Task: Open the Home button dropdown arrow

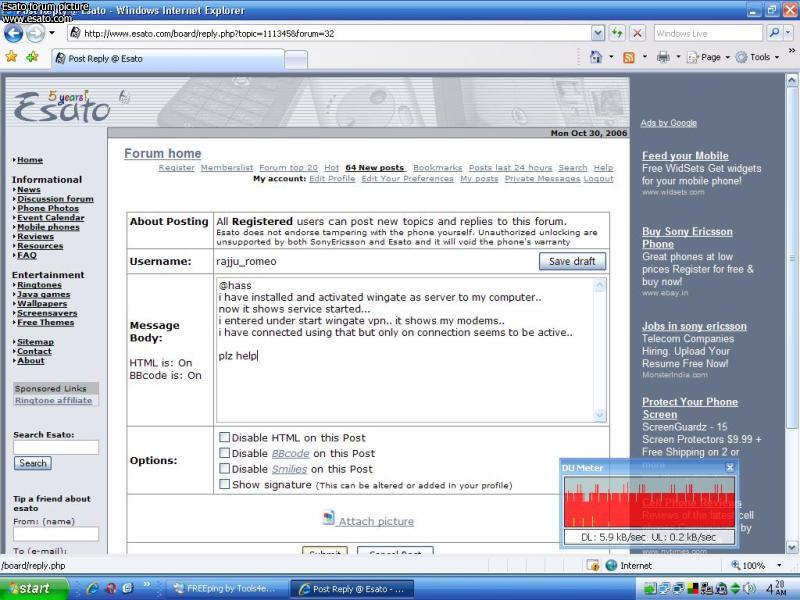Action: tap(611, 57)
